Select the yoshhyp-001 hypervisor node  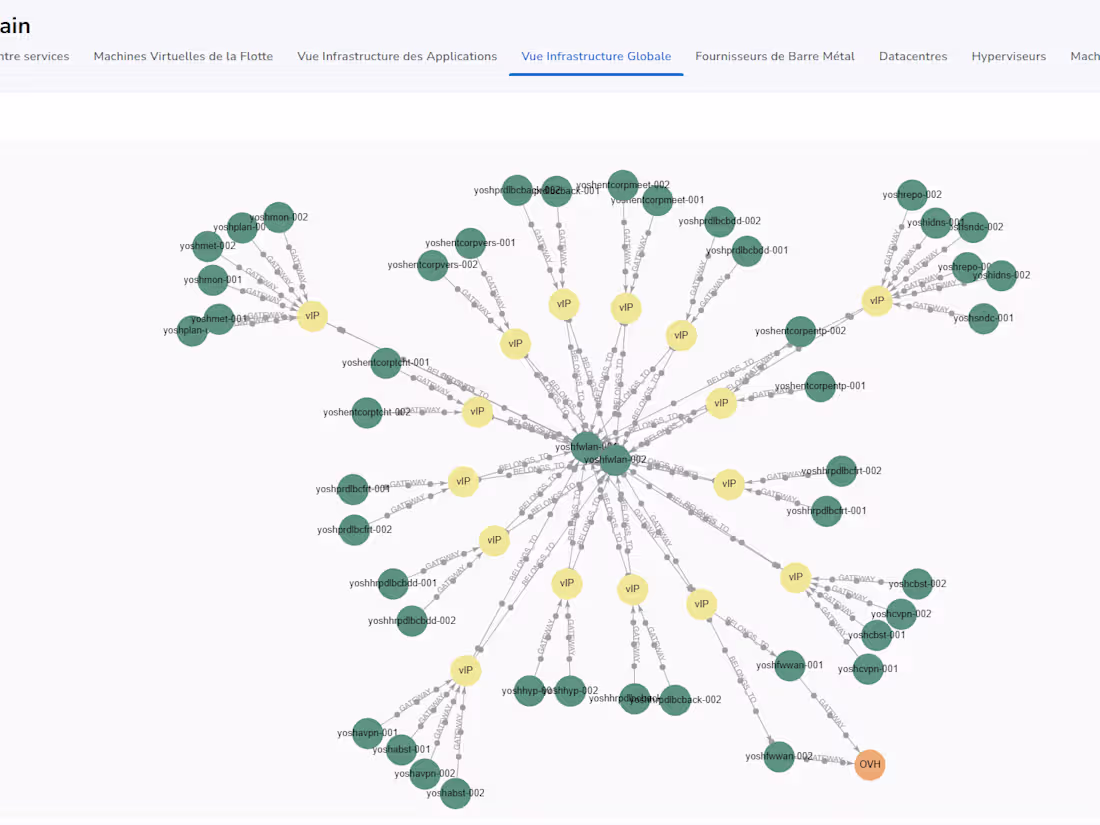pos(528,690)
